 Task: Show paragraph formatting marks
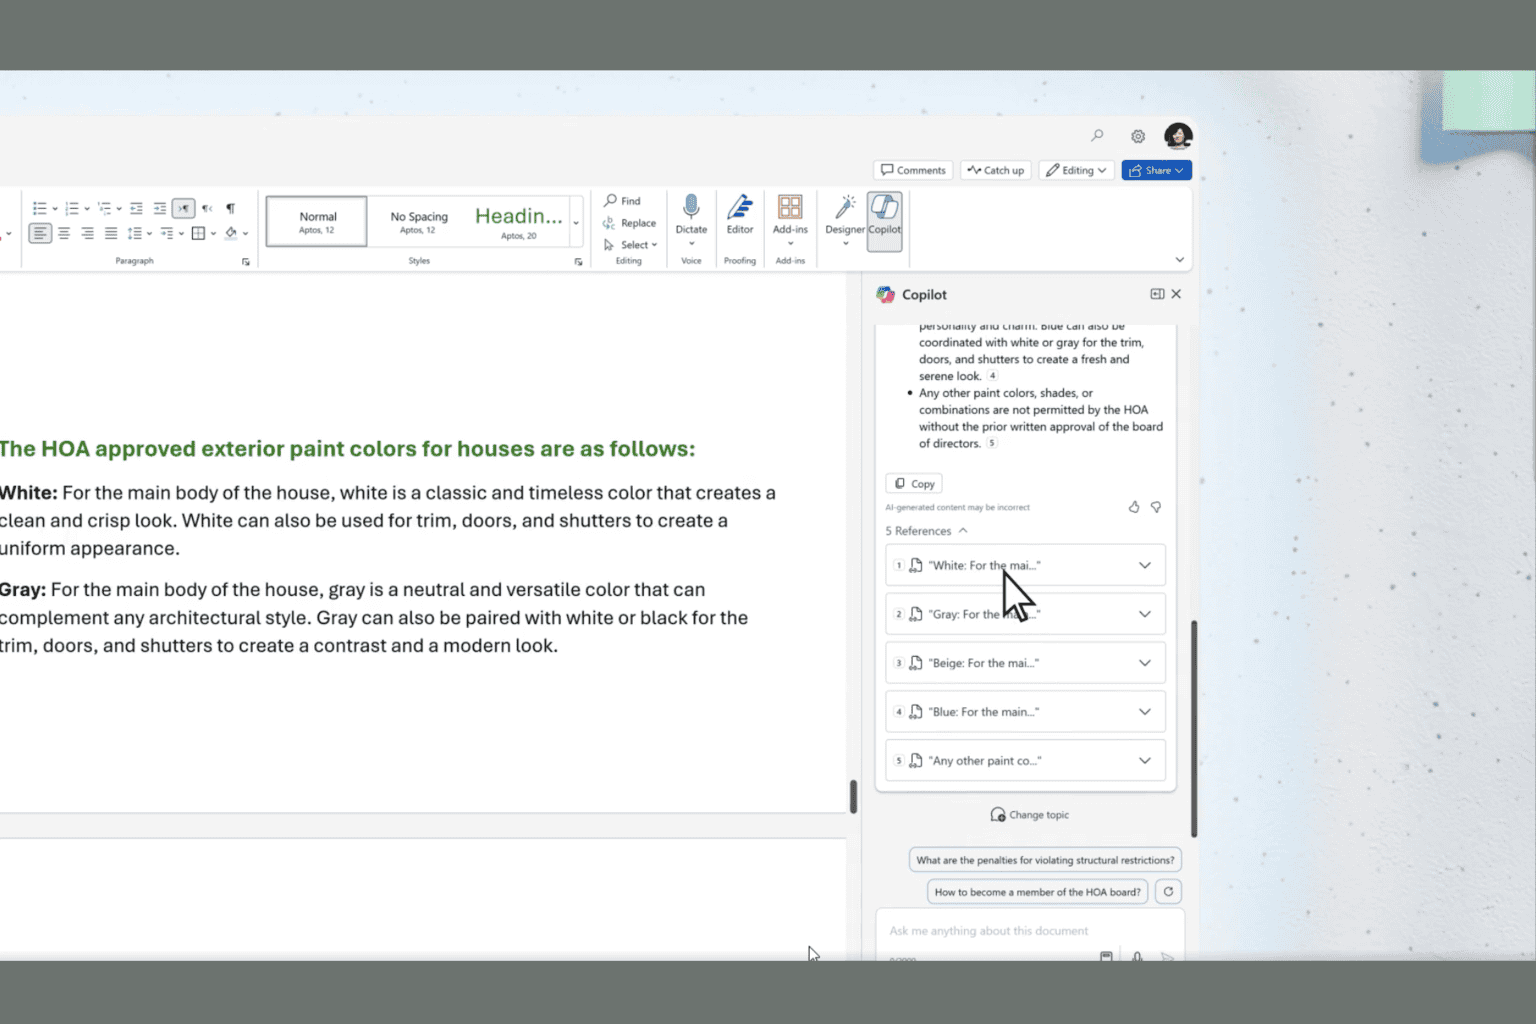point(230,208)
